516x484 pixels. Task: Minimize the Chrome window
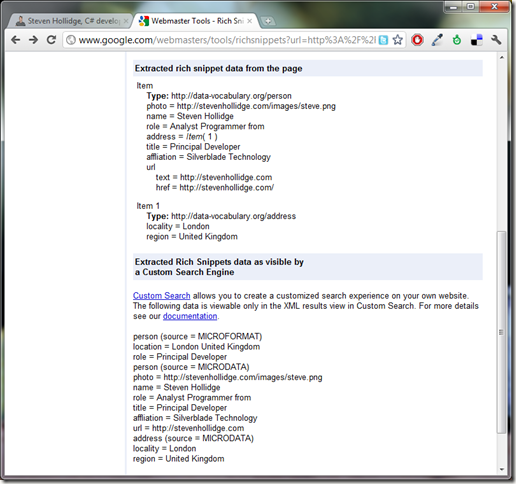pyautogui.click(x=454, y=7)
